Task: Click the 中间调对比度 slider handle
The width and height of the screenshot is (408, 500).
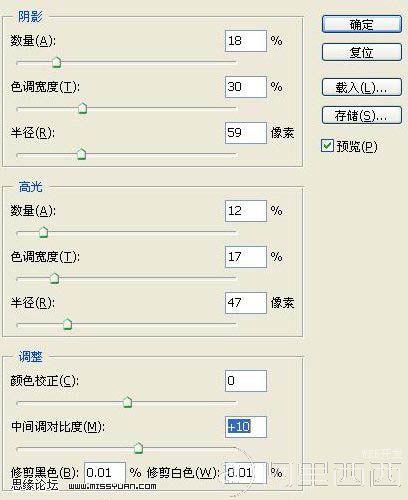Action: pyautogui.click(x=138, y=448)
